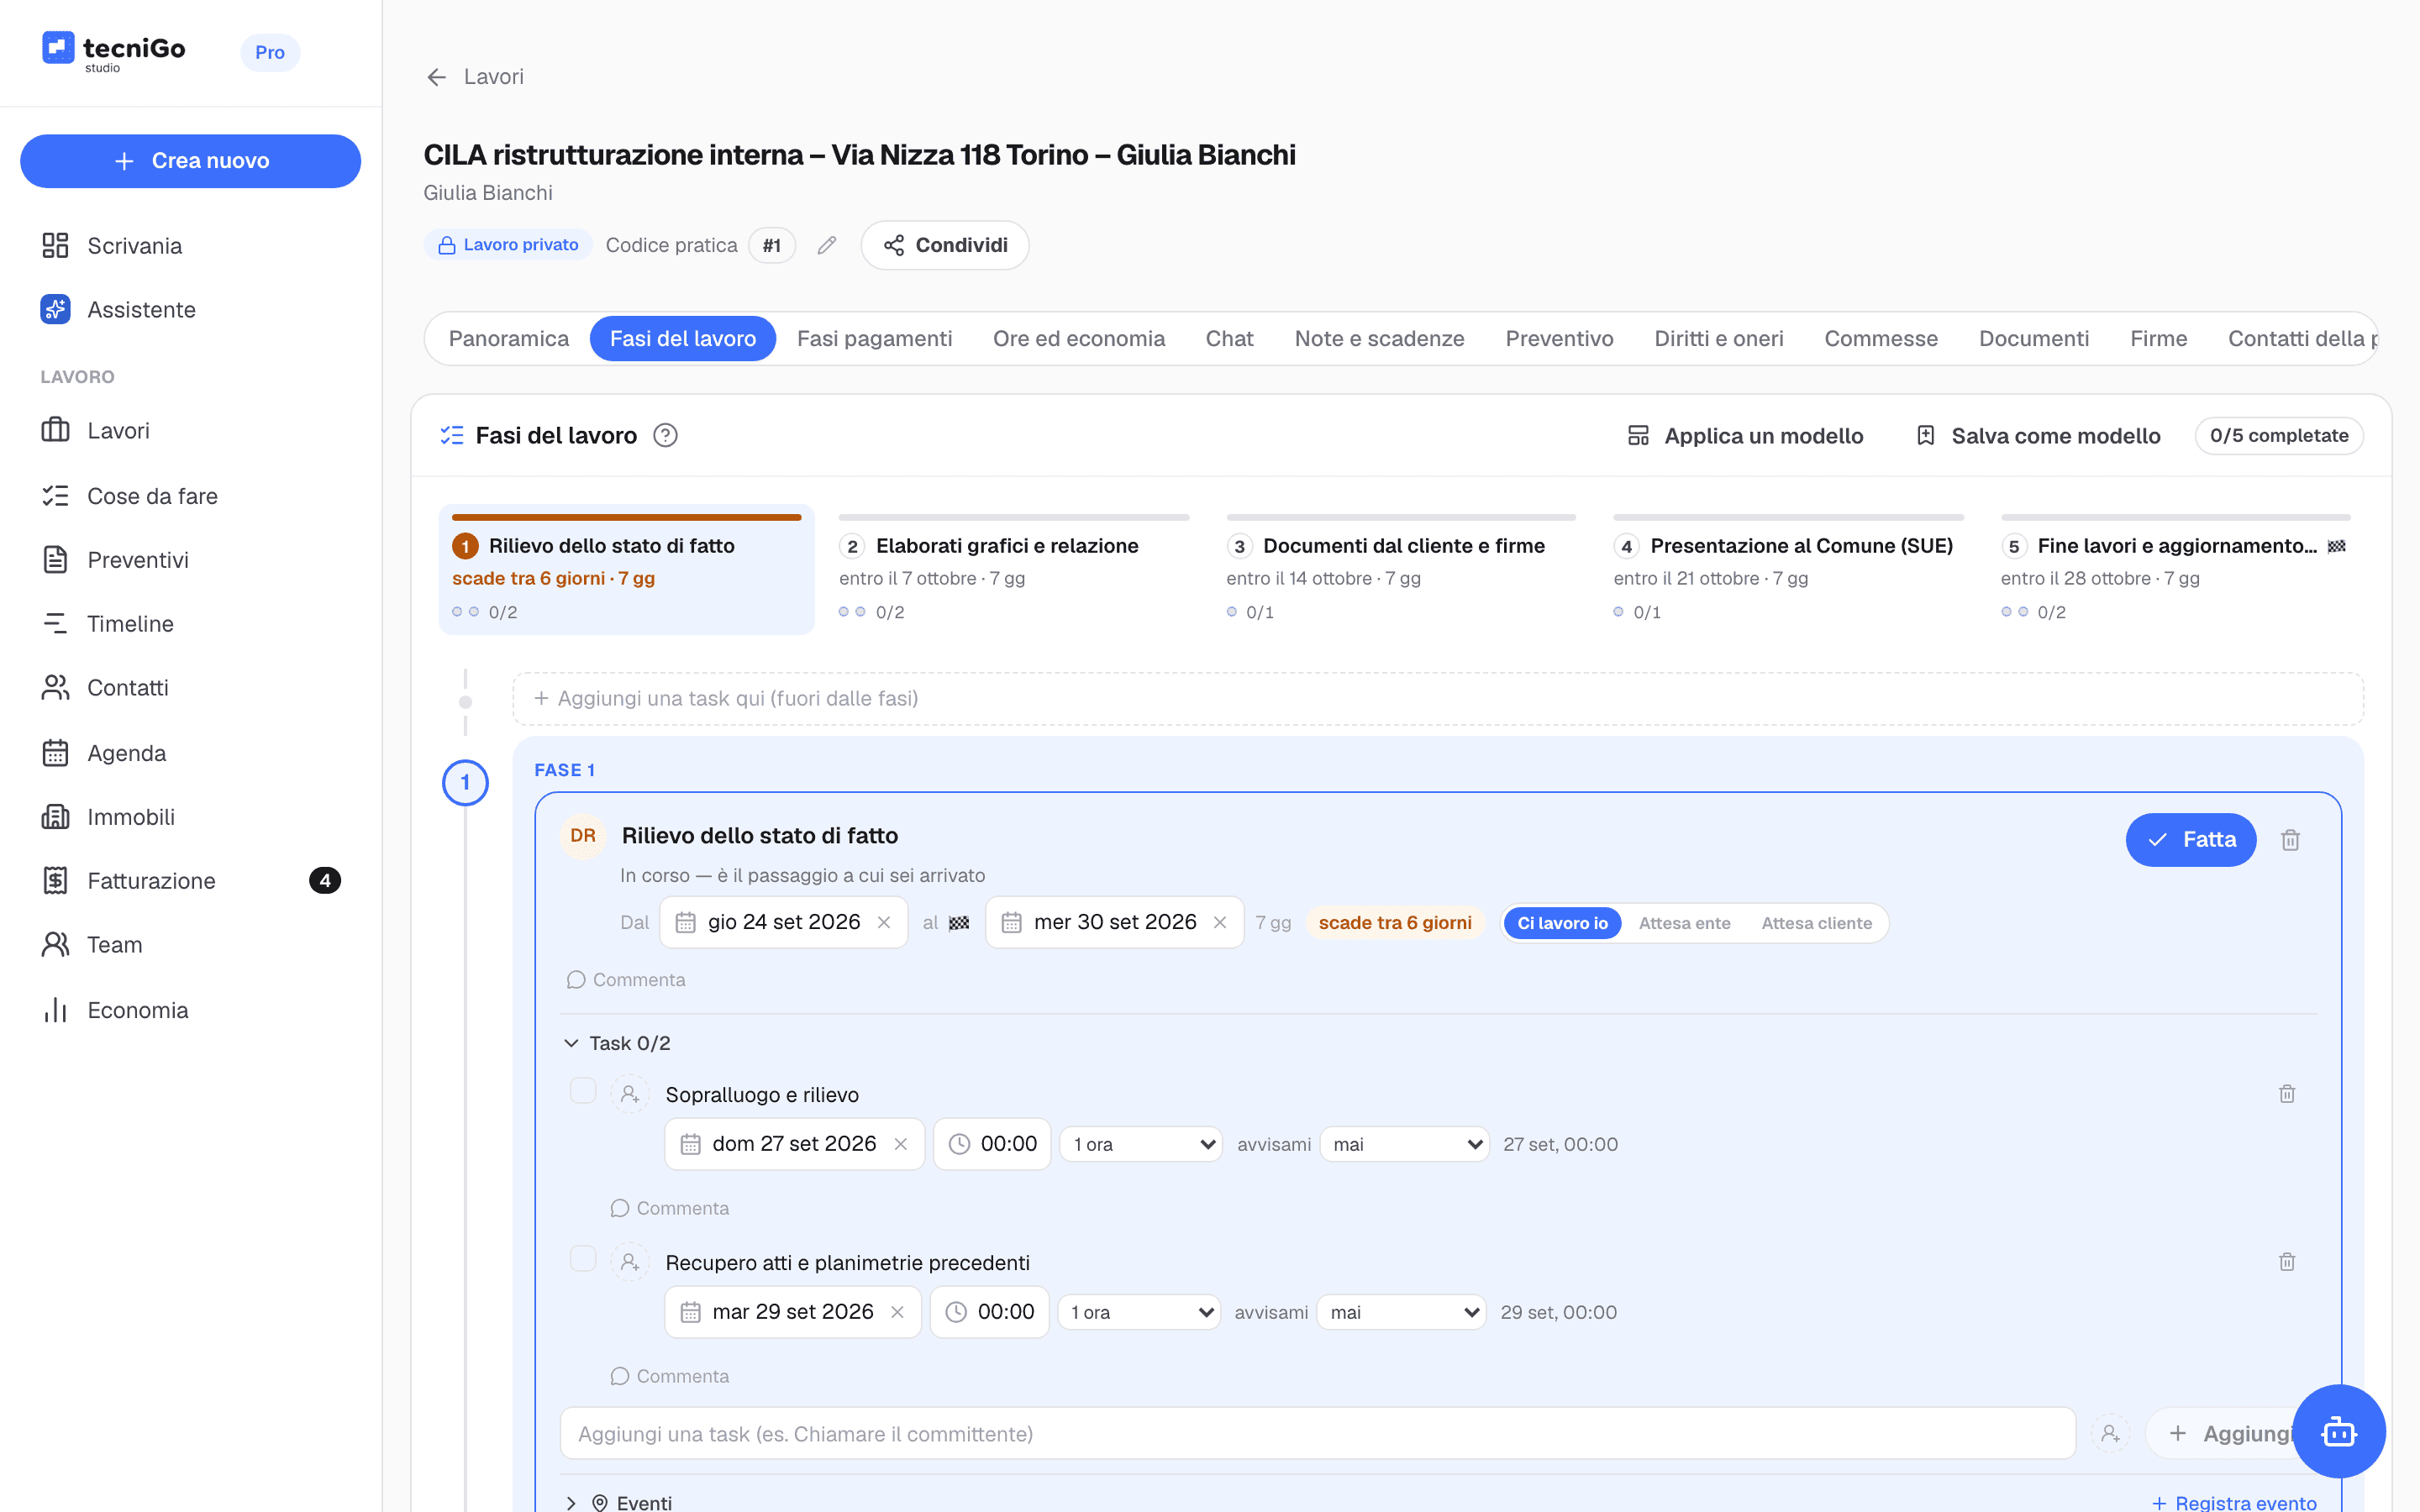The image size is (2420, 1512).
Task: Clear the start date gio 24 set 2026
Action: tap(884, 922)
